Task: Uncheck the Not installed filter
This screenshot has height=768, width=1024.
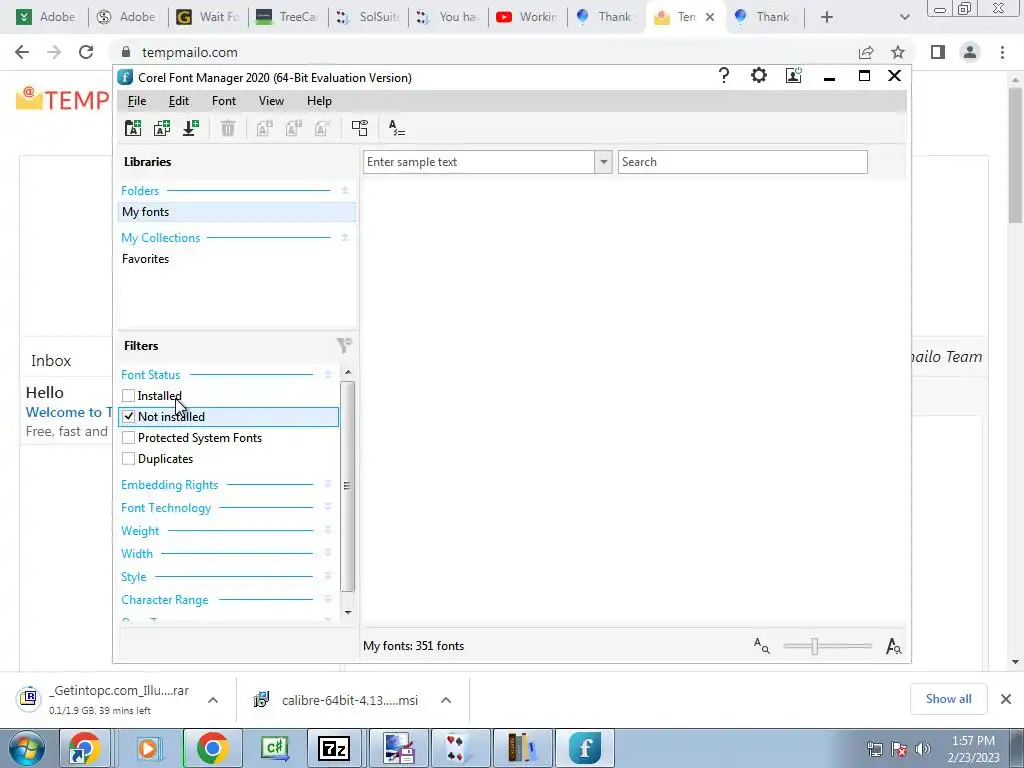Action: pyautogui.click(x=129, y=417)
